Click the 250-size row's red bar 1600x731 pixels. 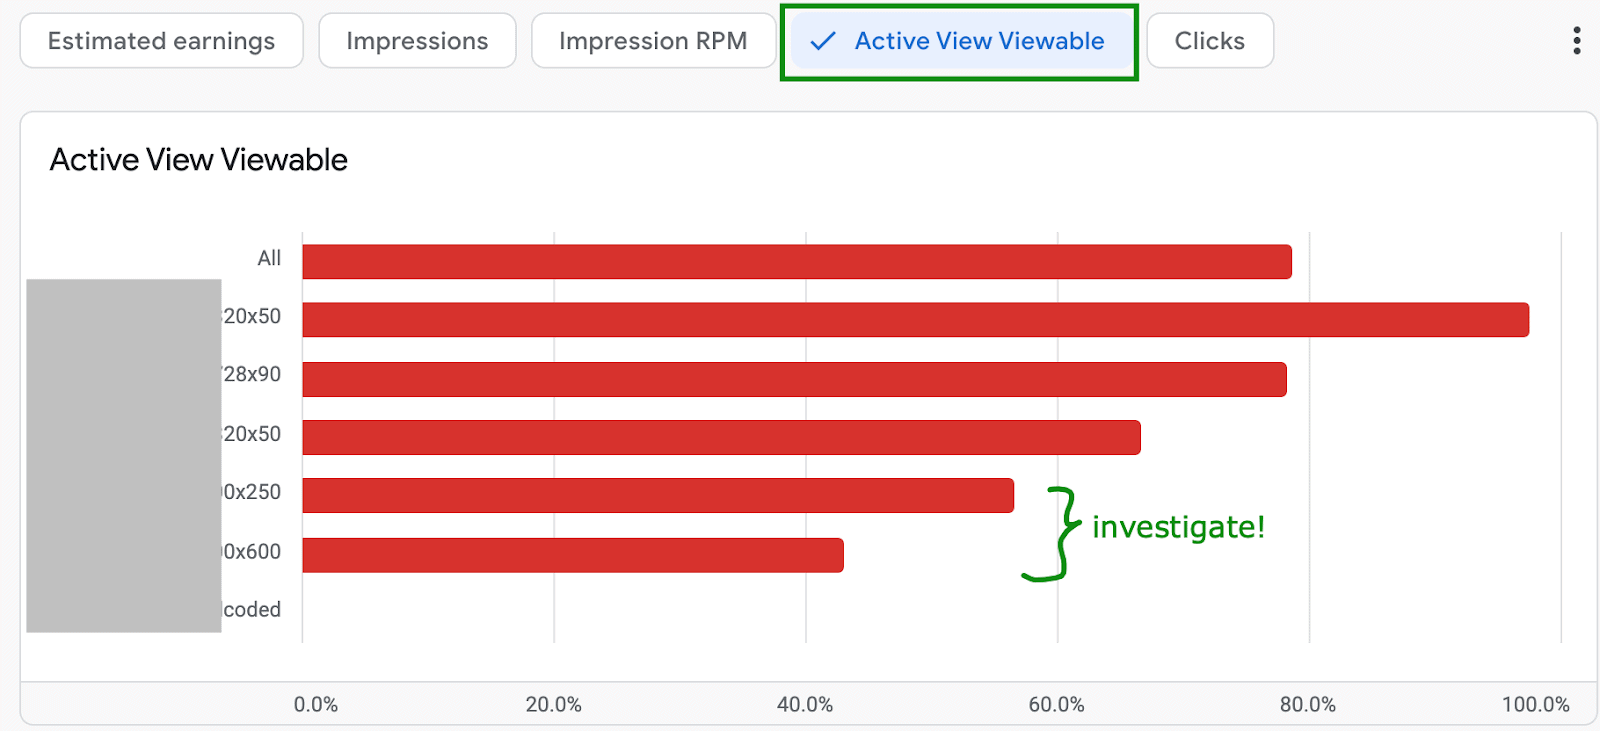pos(658,496)
